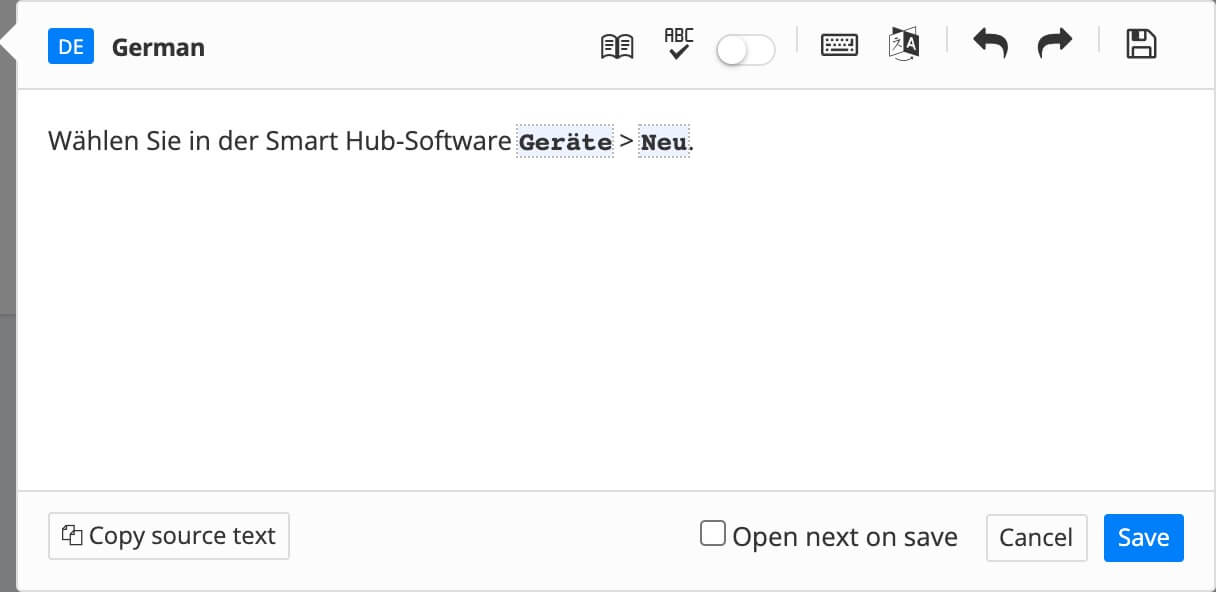Viewport: 1216px width, 592px height.
Task: Click the editor tab edge marker on the left
Action: pos(8,40)
